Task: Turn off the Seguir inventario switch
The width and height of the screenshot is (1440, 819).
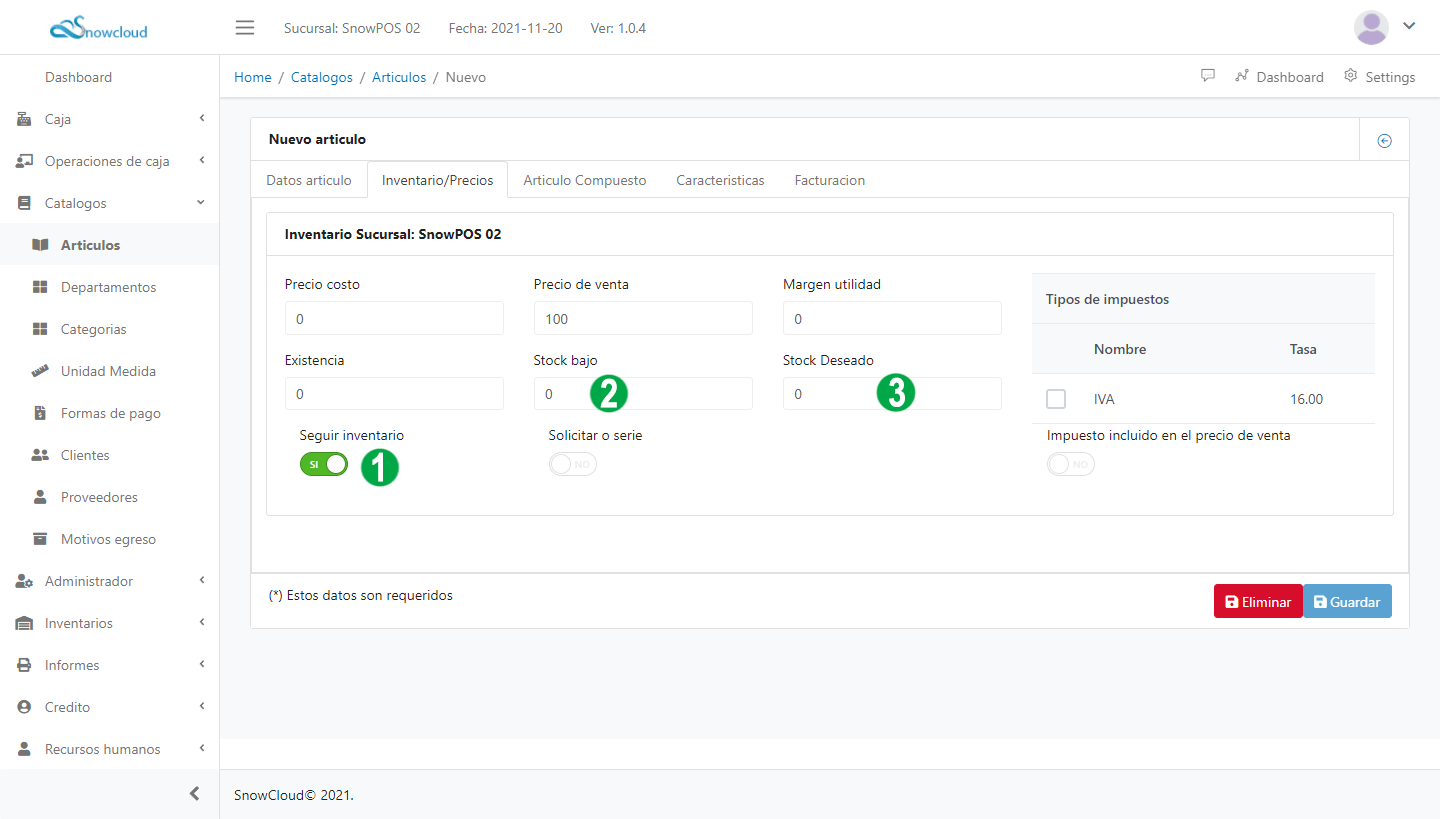Action: pos(323,464)
